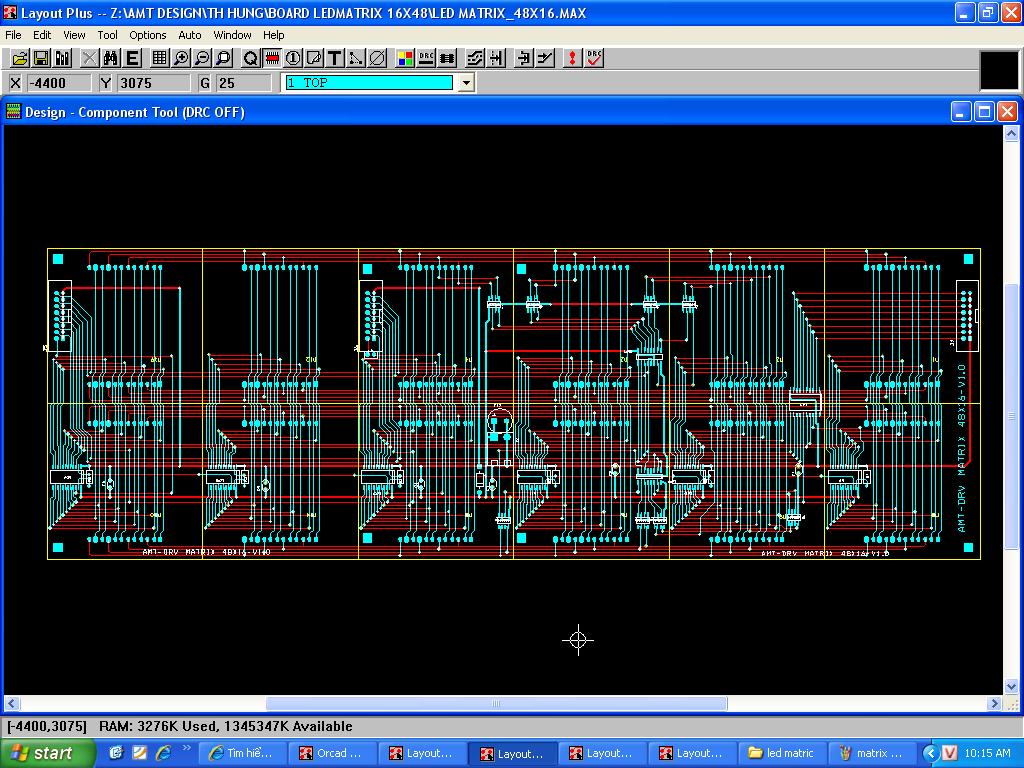
Task: Switch to the Orcad taskbar button
Action: point(331,753)
